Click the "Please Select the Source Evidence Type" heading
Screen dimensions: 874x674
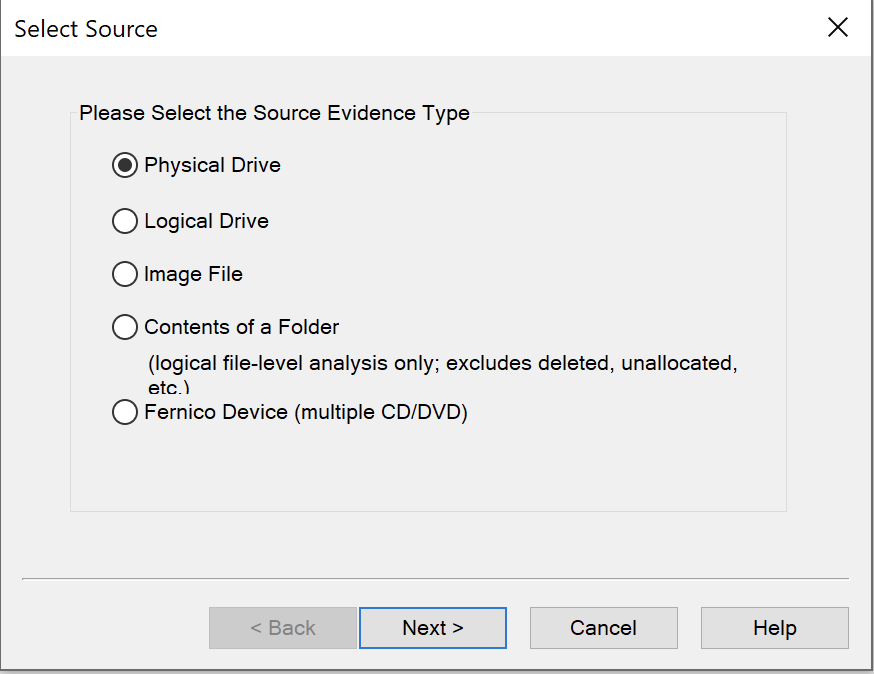pyautogui.click(x=274, y=113)
